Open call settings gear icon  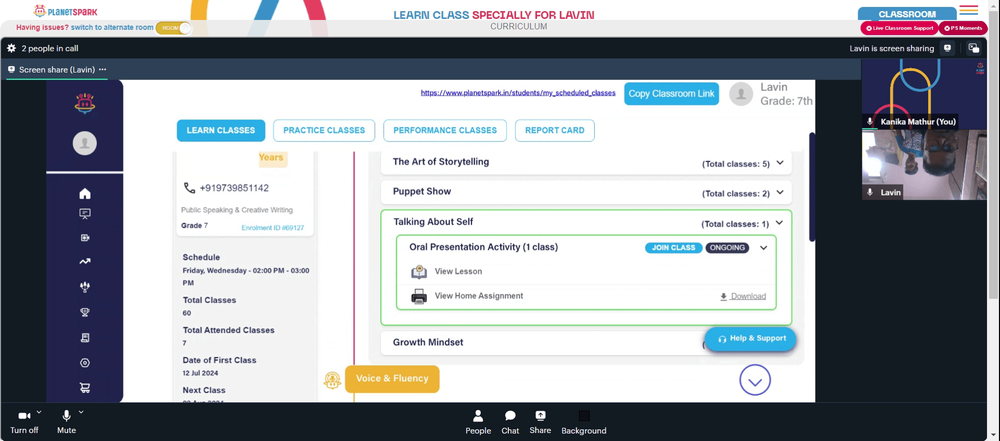click(11, 48)
